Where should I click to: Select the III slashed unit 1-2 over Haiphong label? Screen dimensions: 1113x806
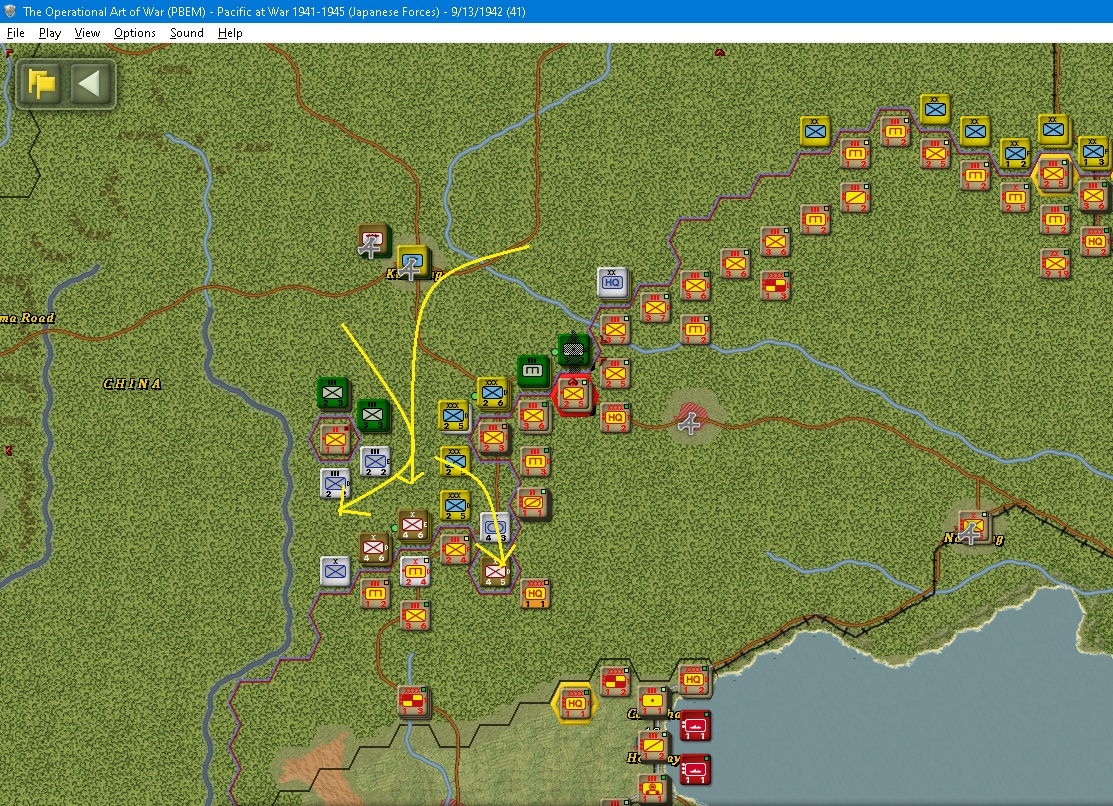tap(652, 746)
